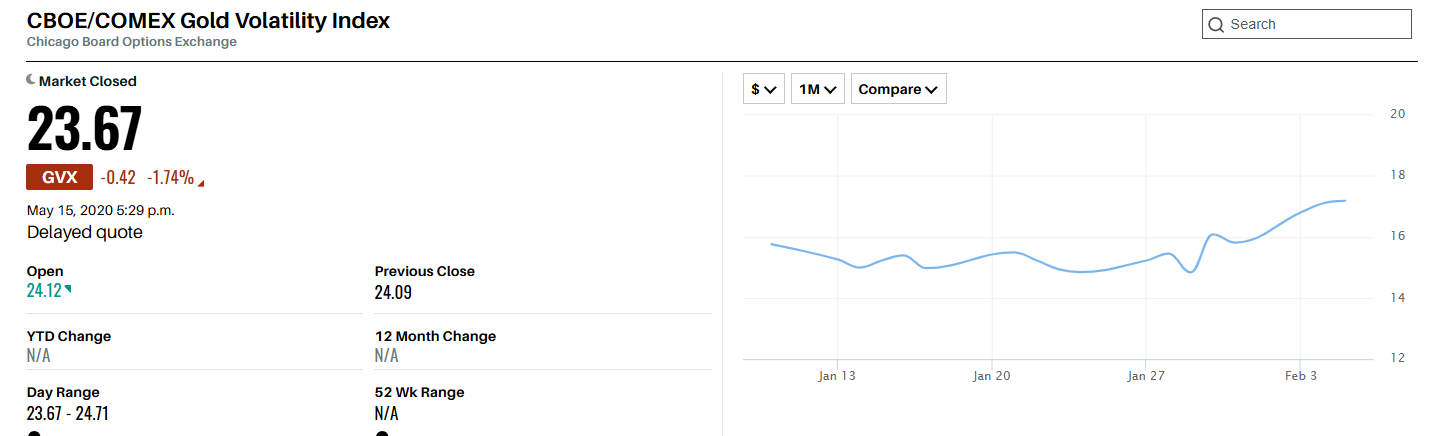The image size is (1441, 436).
Task: Click the Chicago Board Options Exchange subtitle
Action: tap(132, 42)
